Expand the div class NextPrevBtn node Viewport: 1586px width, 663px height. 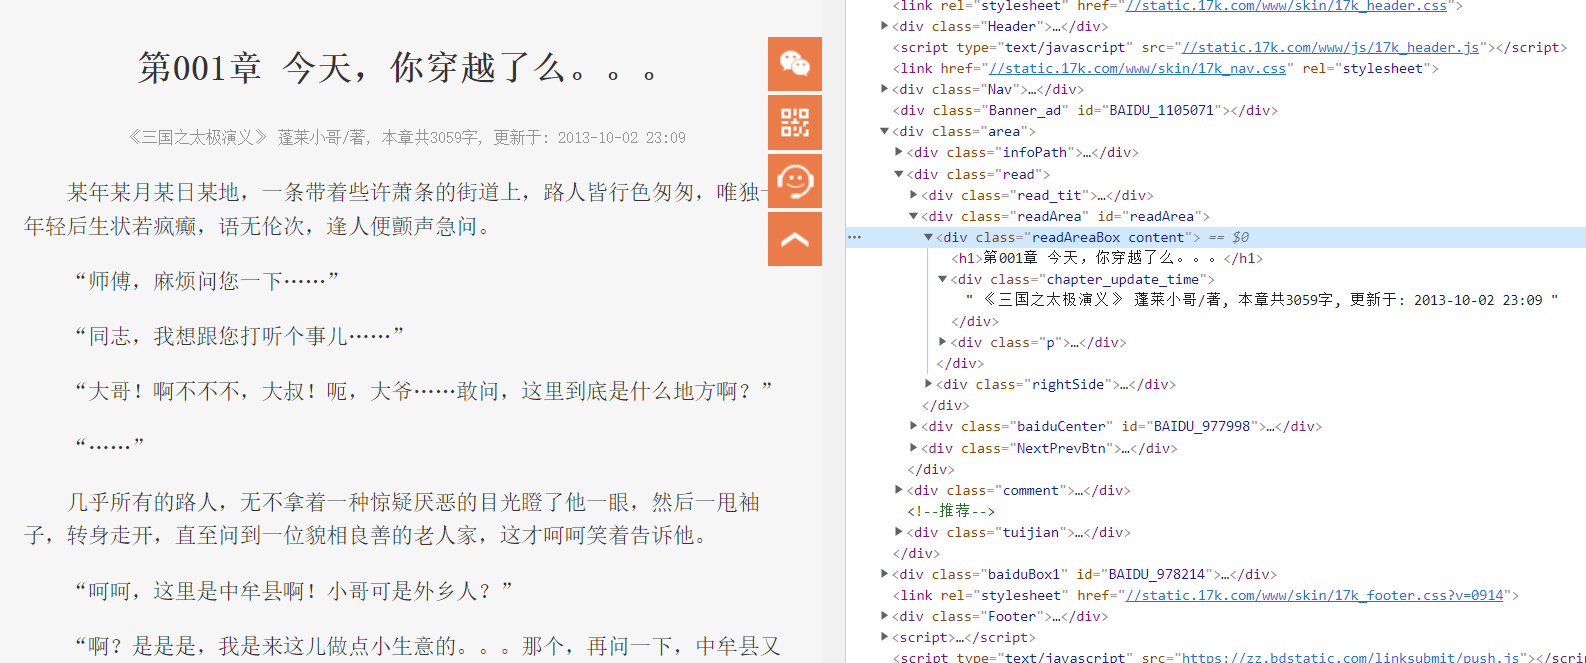913,448
